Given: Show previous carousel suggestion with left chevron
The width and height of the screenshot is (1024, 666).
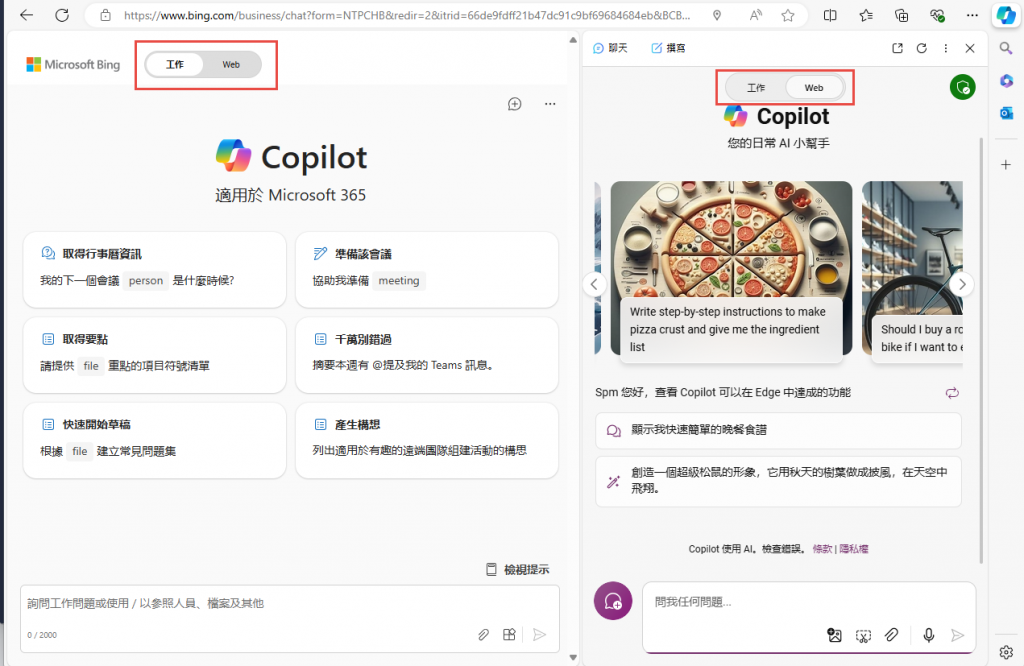Looking at the screenshot, I should 594,284.
